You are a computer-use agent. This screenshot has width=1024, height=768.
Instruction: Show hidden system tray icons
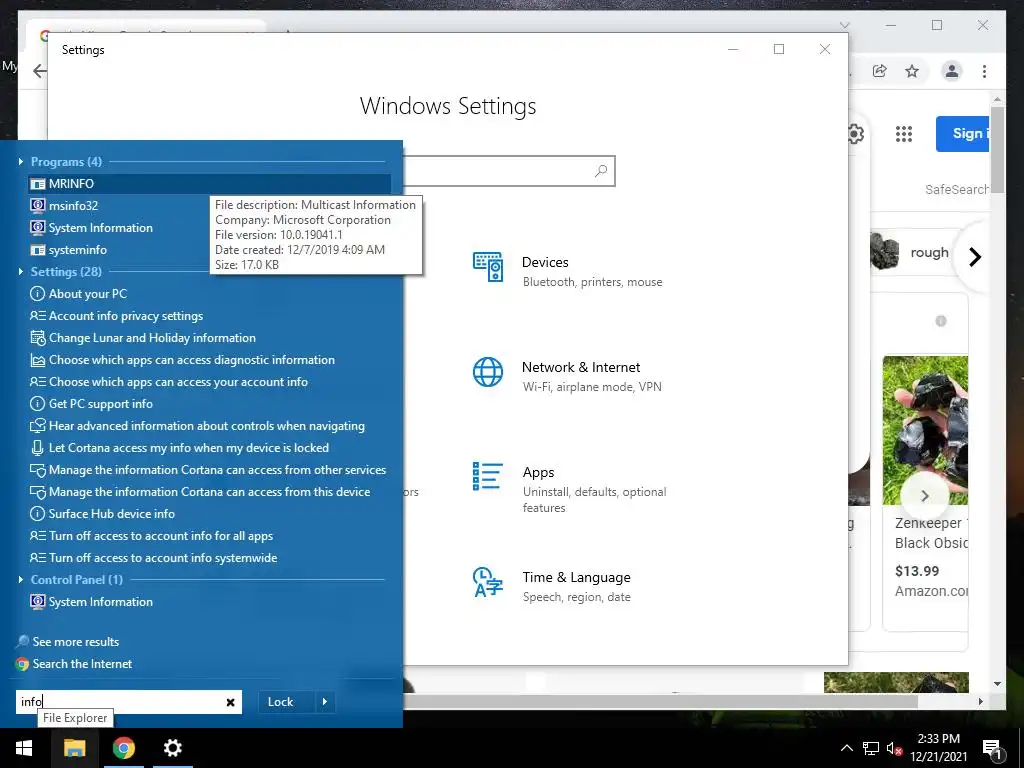click(846, 748)
